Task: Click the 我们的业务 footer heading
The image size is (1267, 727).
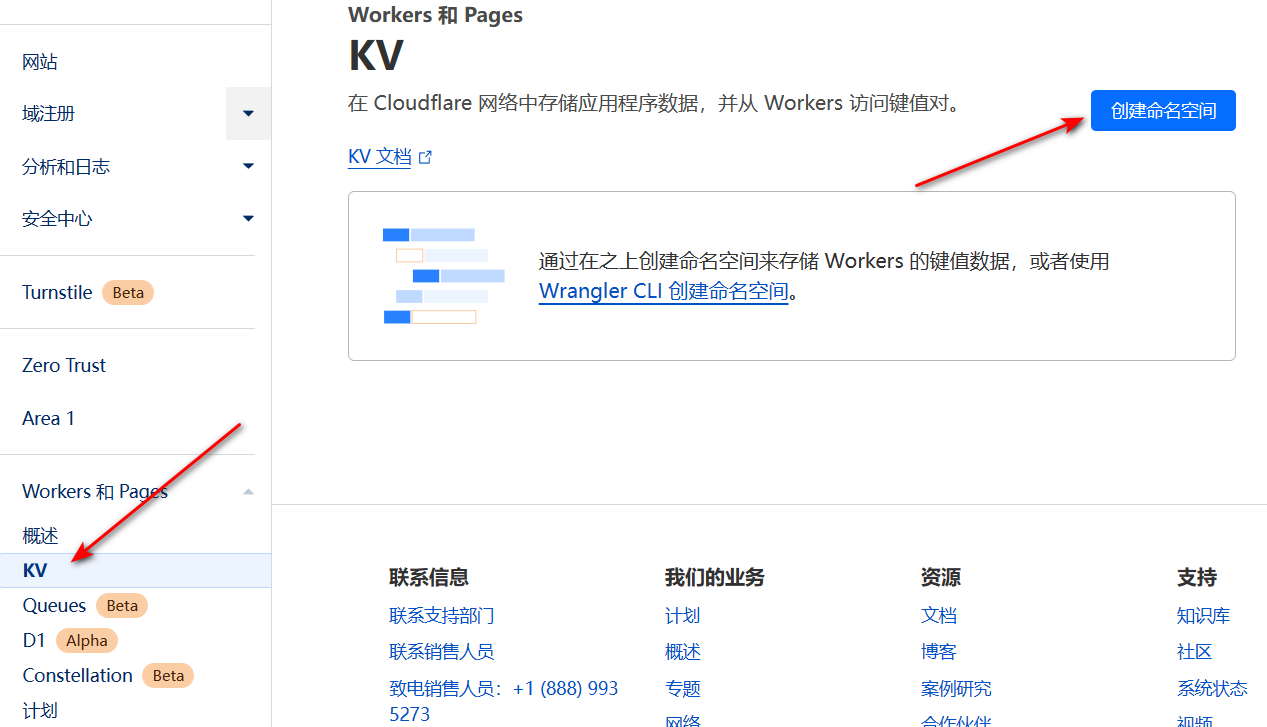Action: coord(714,577)
